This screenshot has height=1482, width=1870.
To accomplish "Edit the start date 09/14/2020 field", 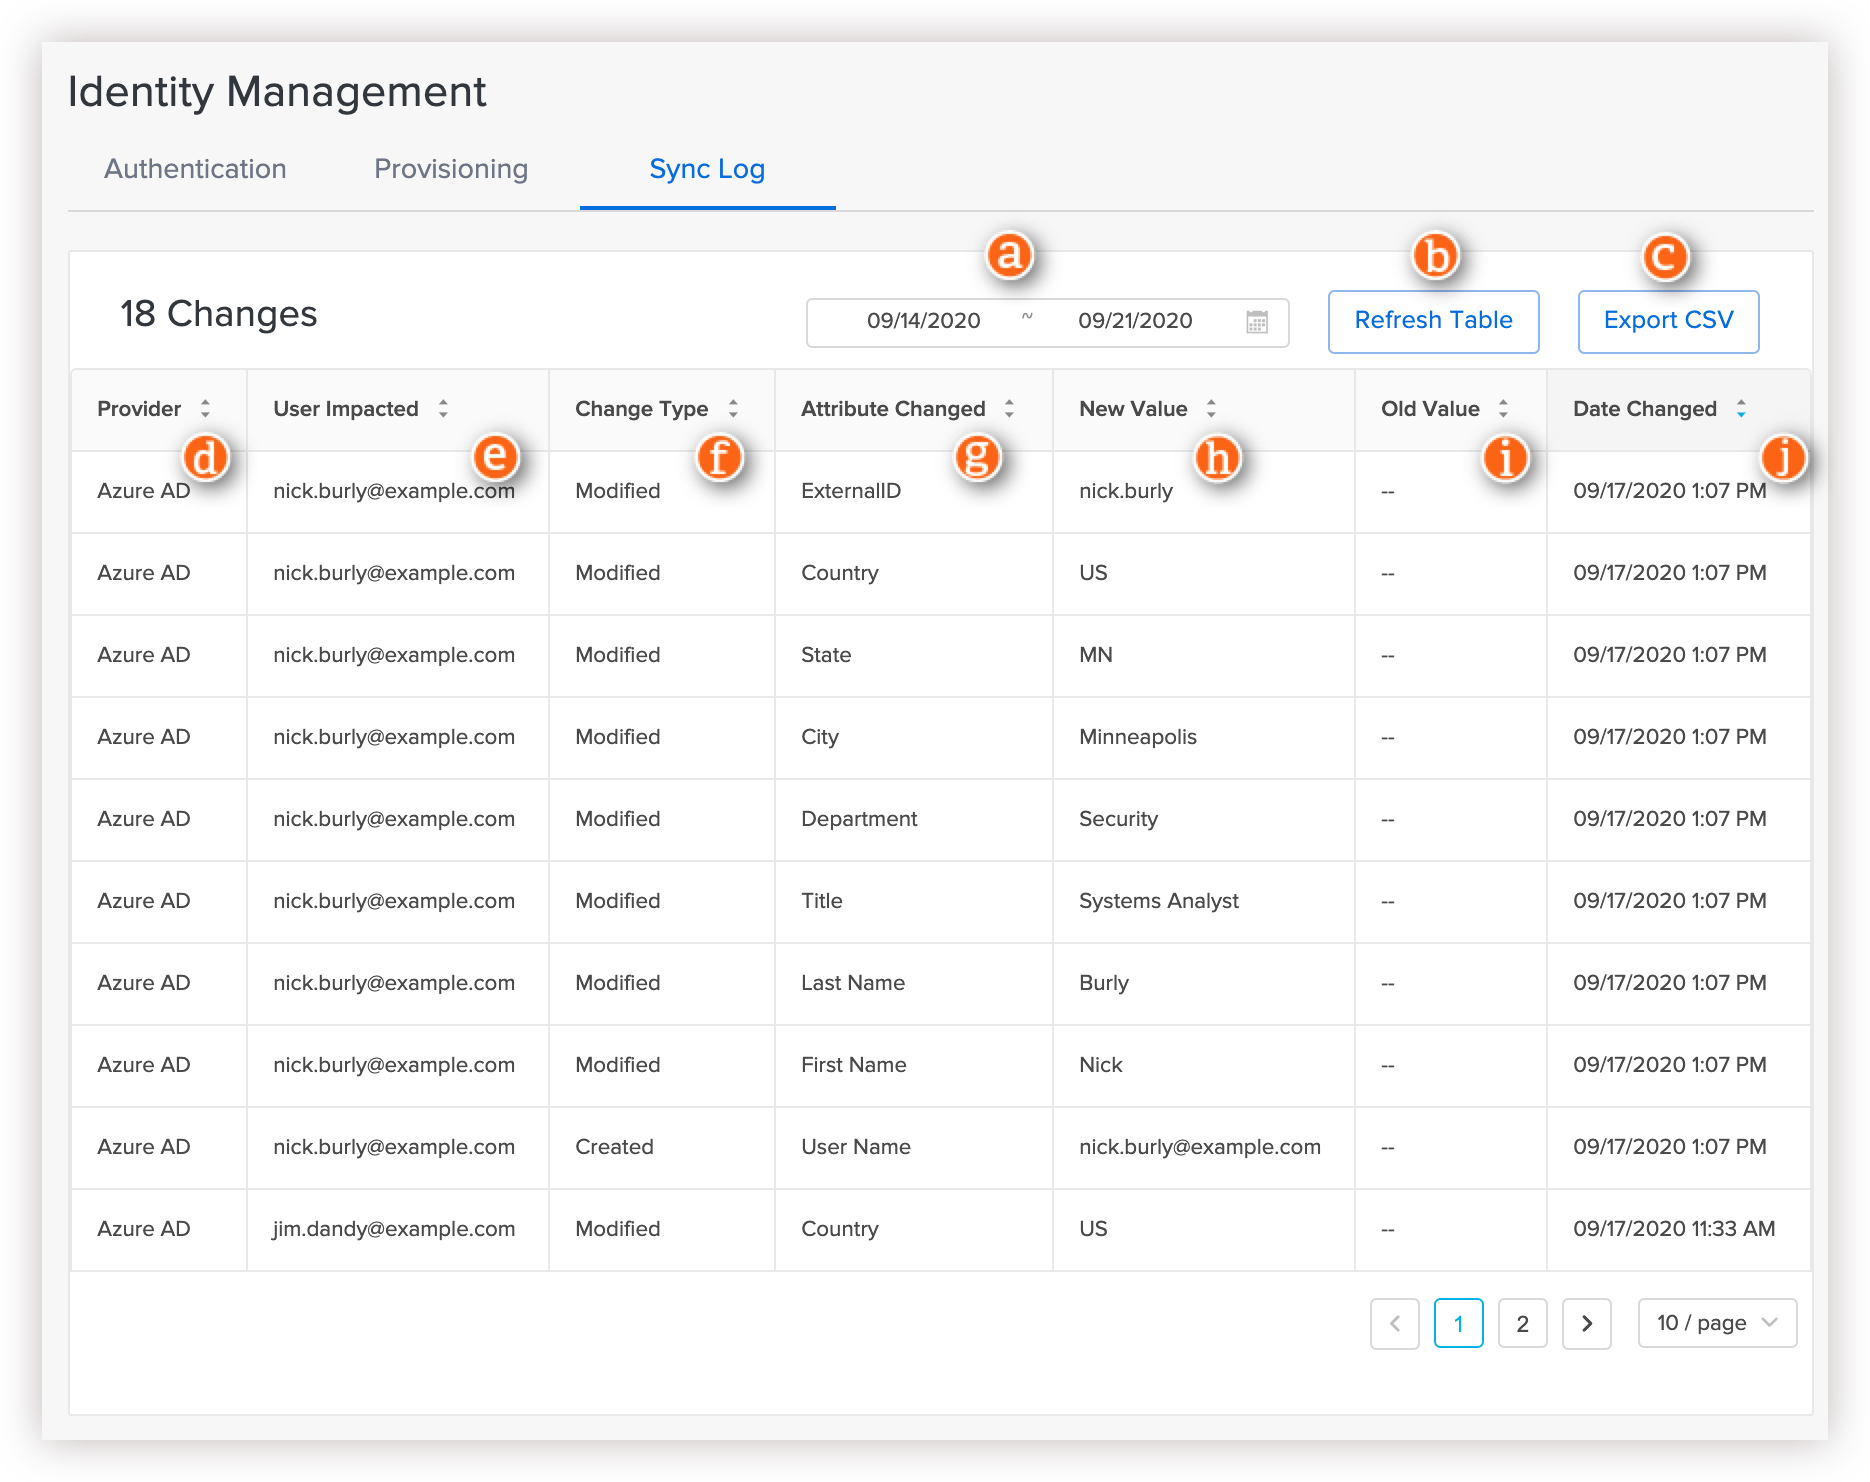I will tap(923, 321).
